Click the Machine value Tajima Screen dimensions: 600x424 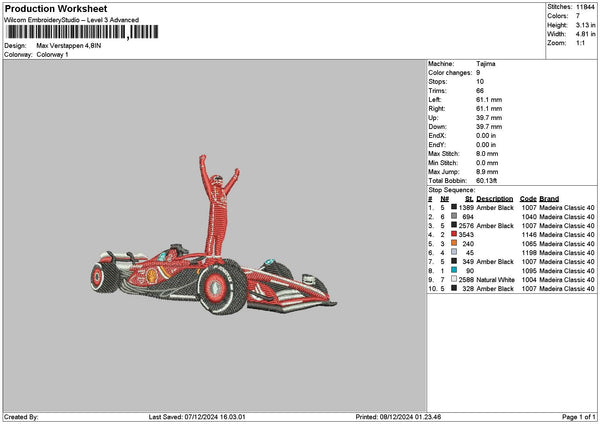tap(486, 64)
